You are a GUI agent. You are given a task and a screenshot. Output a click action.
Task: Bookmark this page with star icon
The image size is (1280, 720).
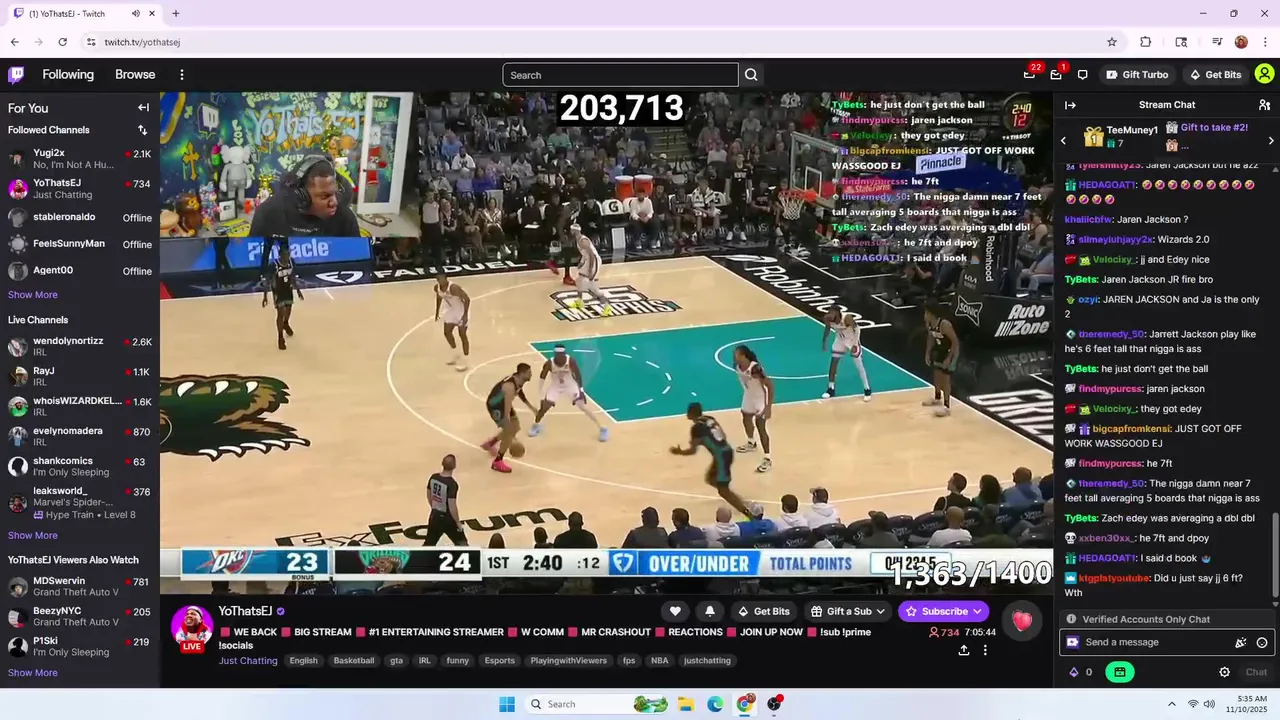1111,42
